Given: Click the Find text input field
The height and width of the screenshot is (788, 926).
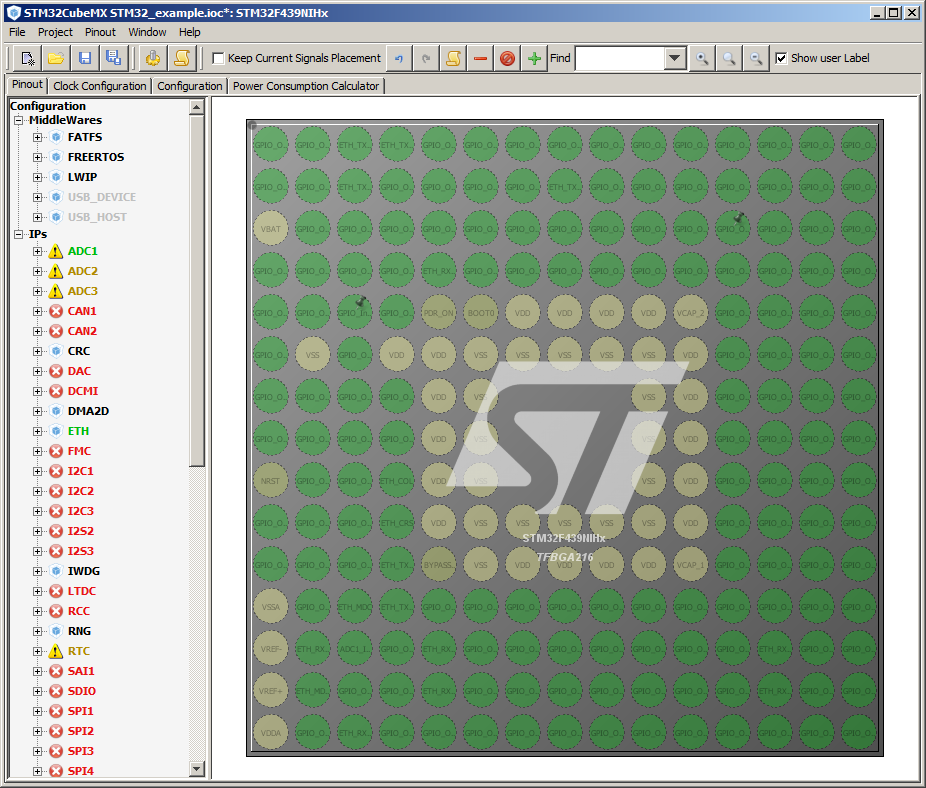Looking at the screenshot, I should click(620, 58).
